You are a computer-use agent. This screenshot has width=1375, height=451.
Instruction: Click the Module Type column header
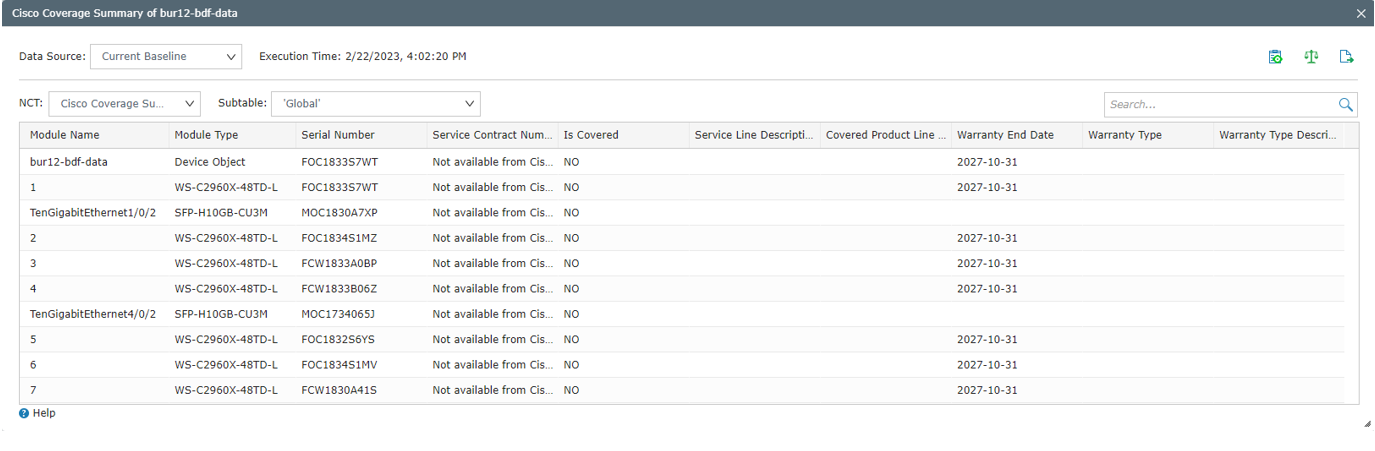(x=206, y=135)
